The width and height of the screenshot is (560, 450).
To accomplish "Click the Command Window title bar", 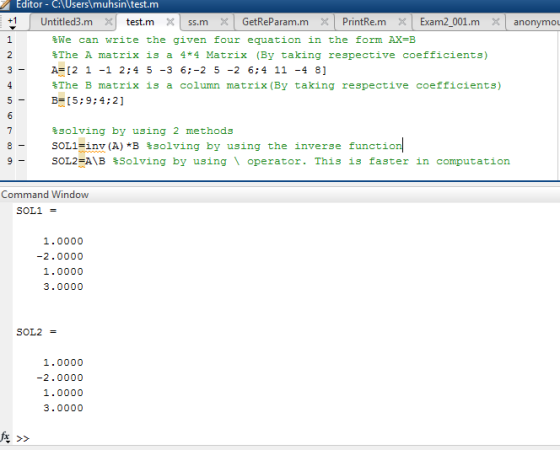I will click(x=280, y=195).
